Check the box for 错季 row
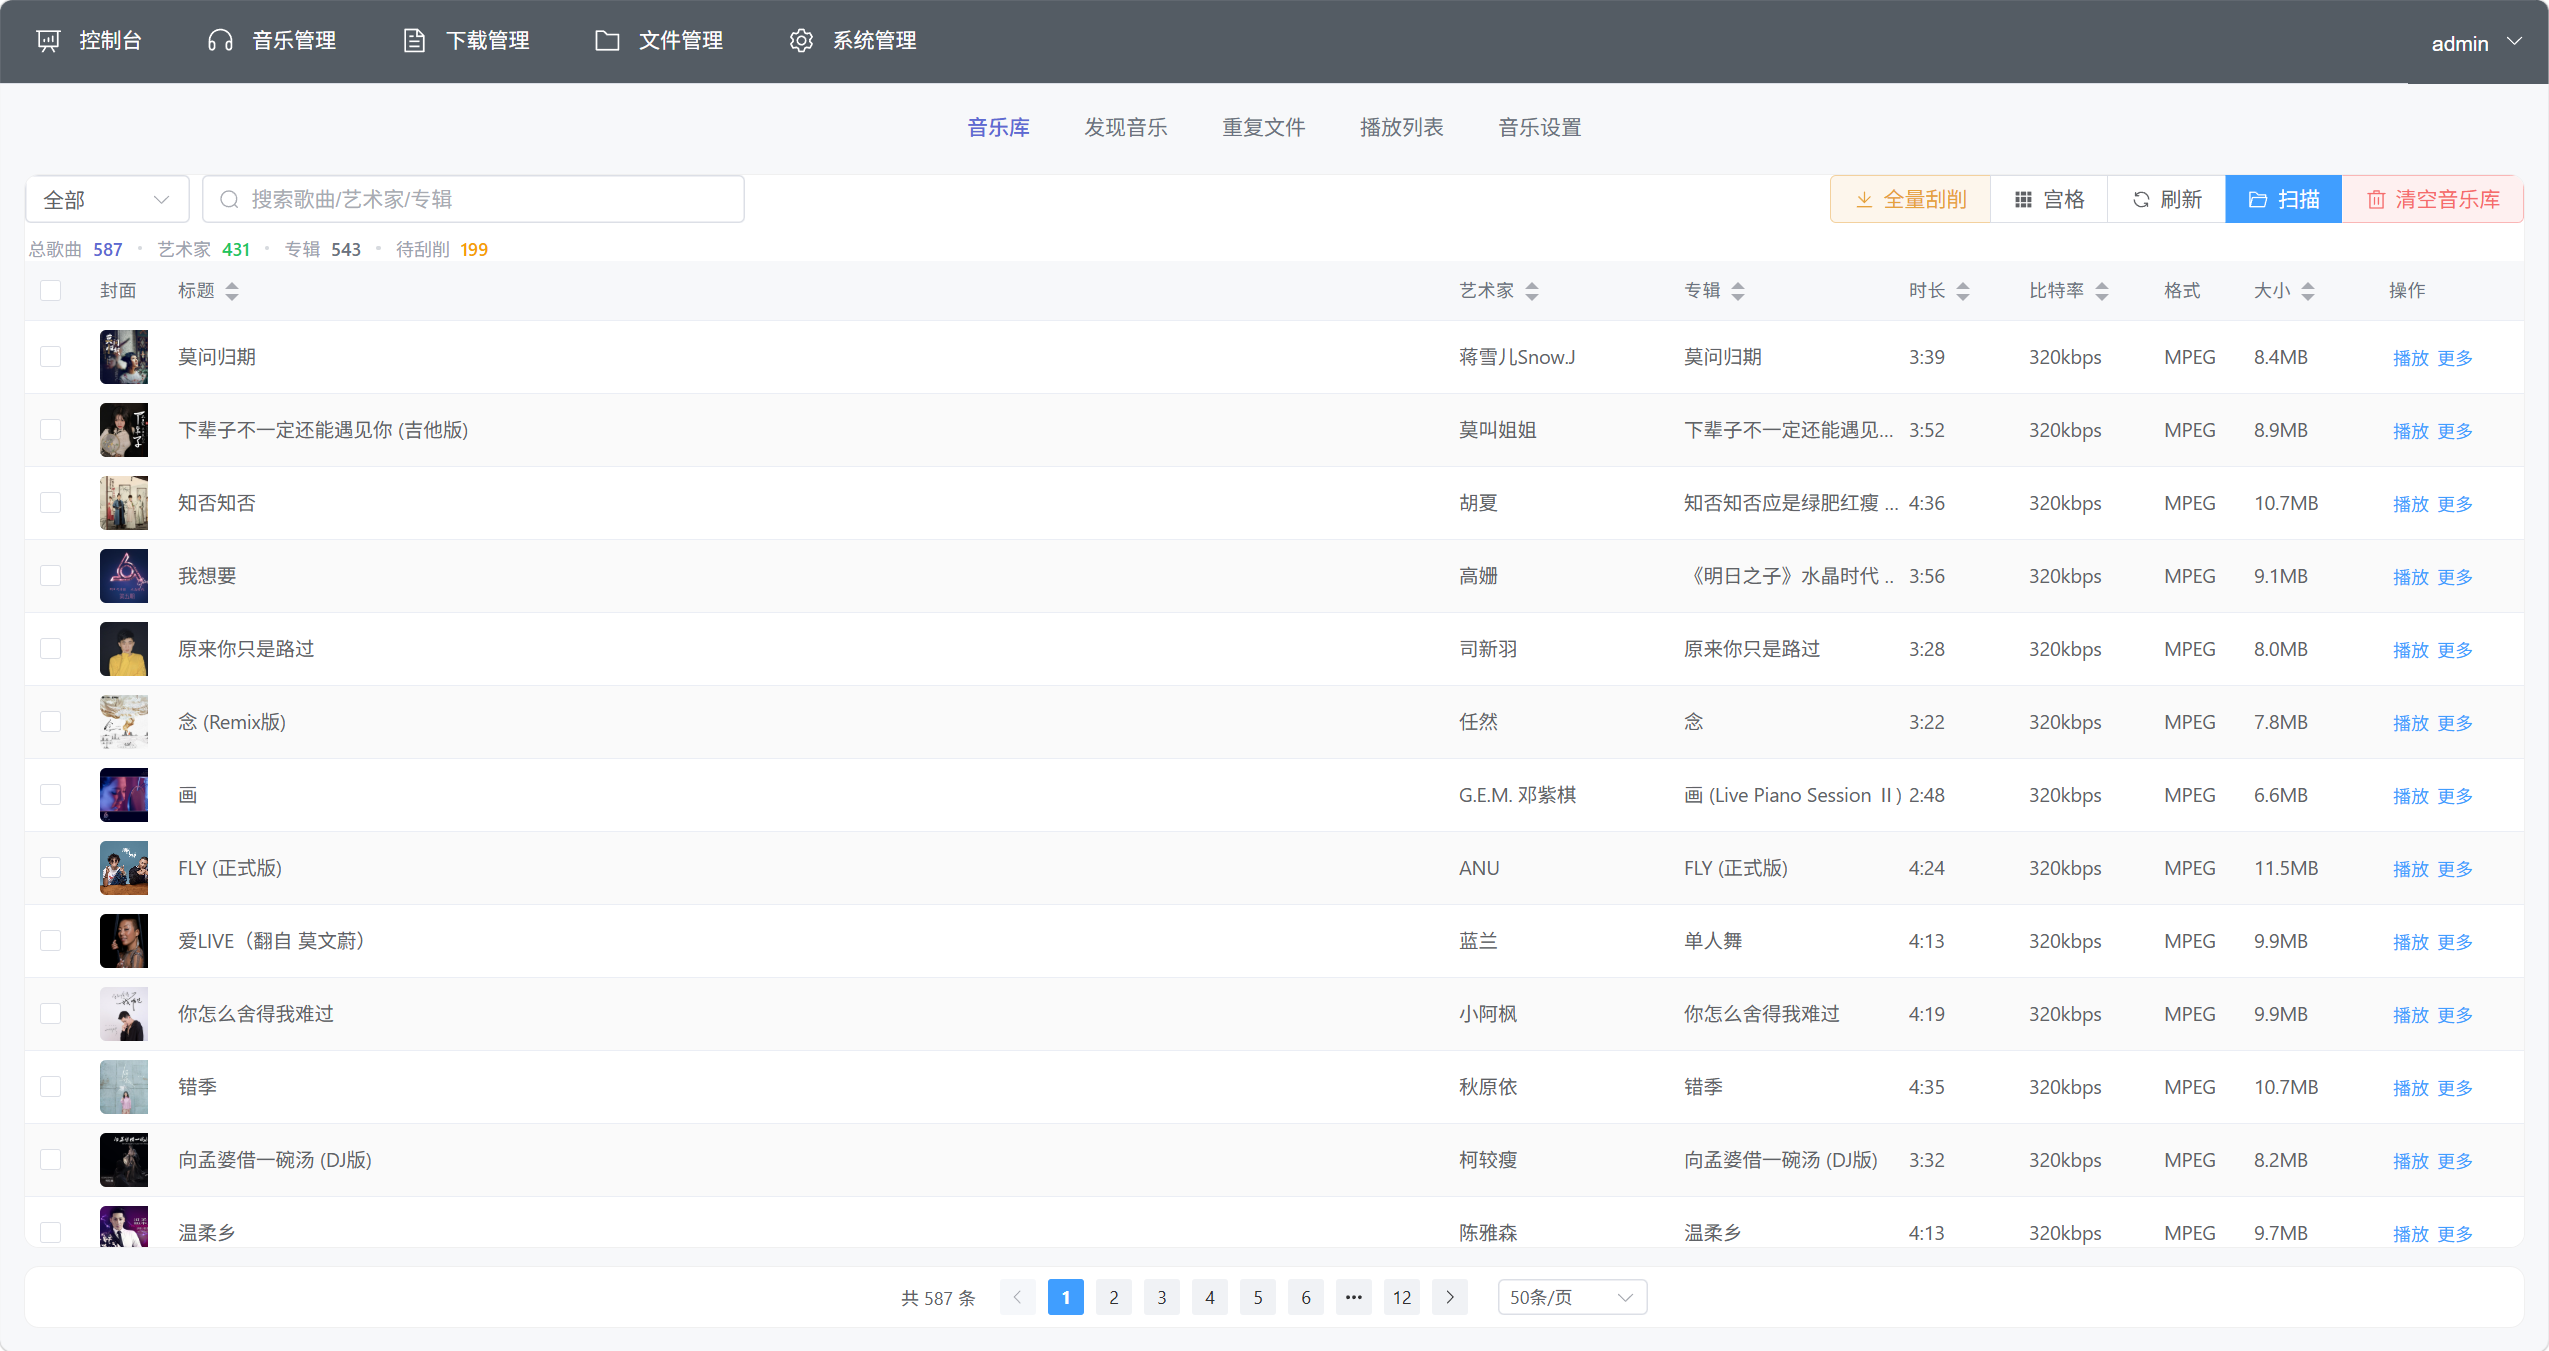Viewport: 2549px width, 1351px height. point(51,1087)
